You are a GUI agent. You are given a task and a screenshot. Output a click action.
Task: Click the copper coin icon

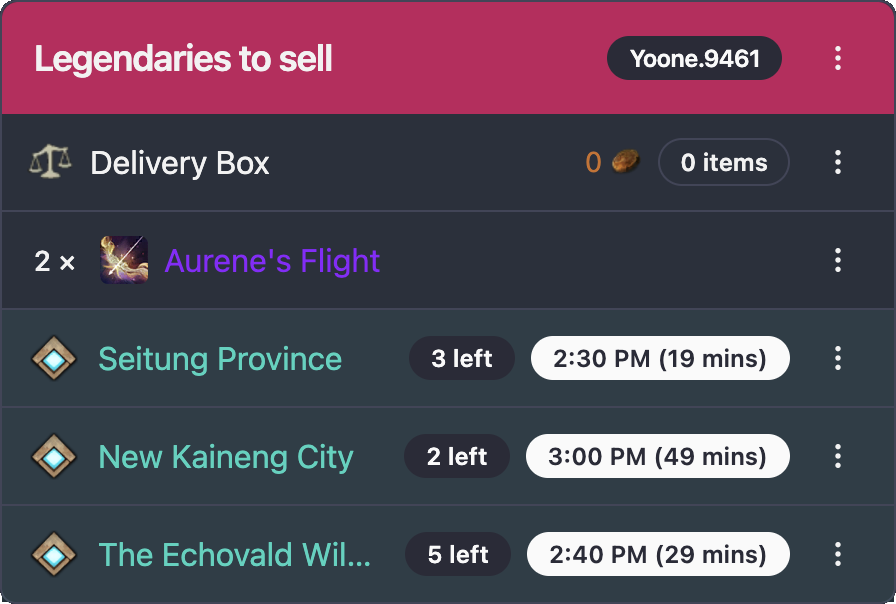626,162
